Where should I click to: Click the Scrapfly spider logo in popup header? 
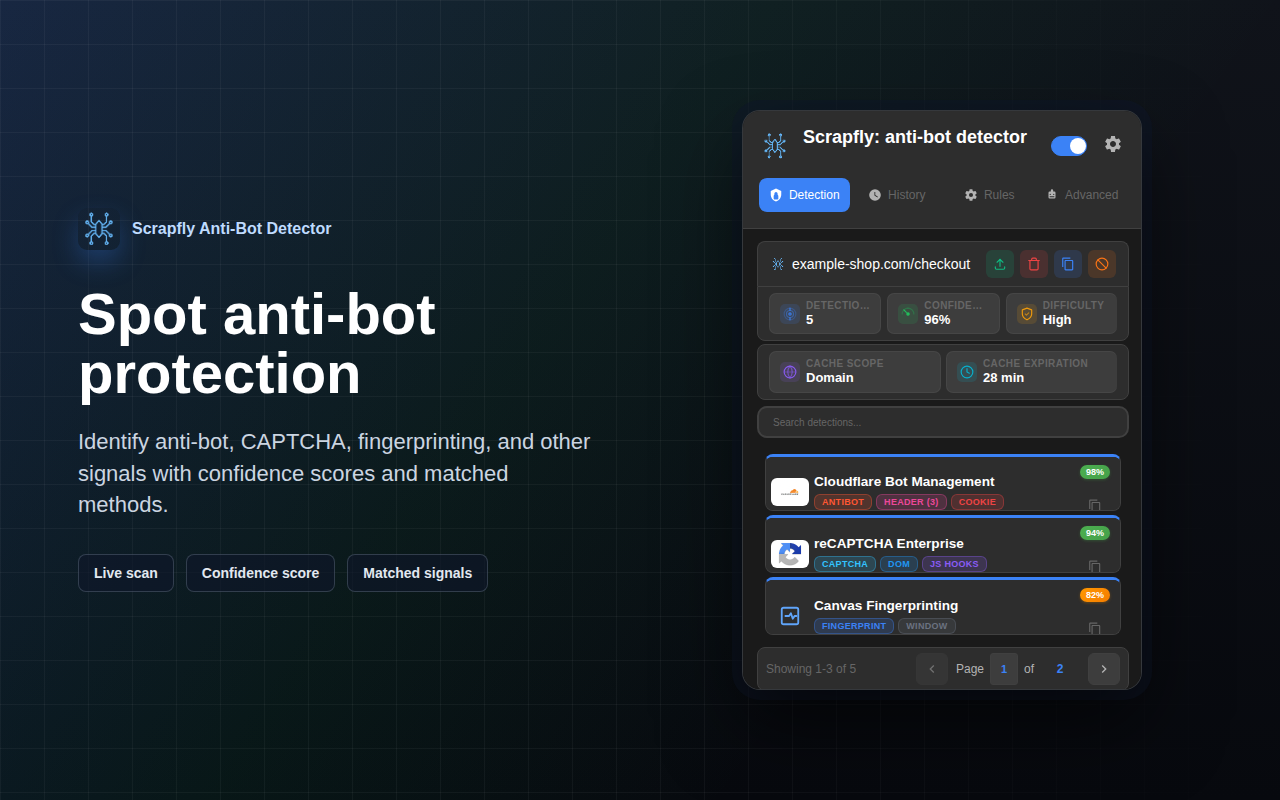(x=775, y=146)
